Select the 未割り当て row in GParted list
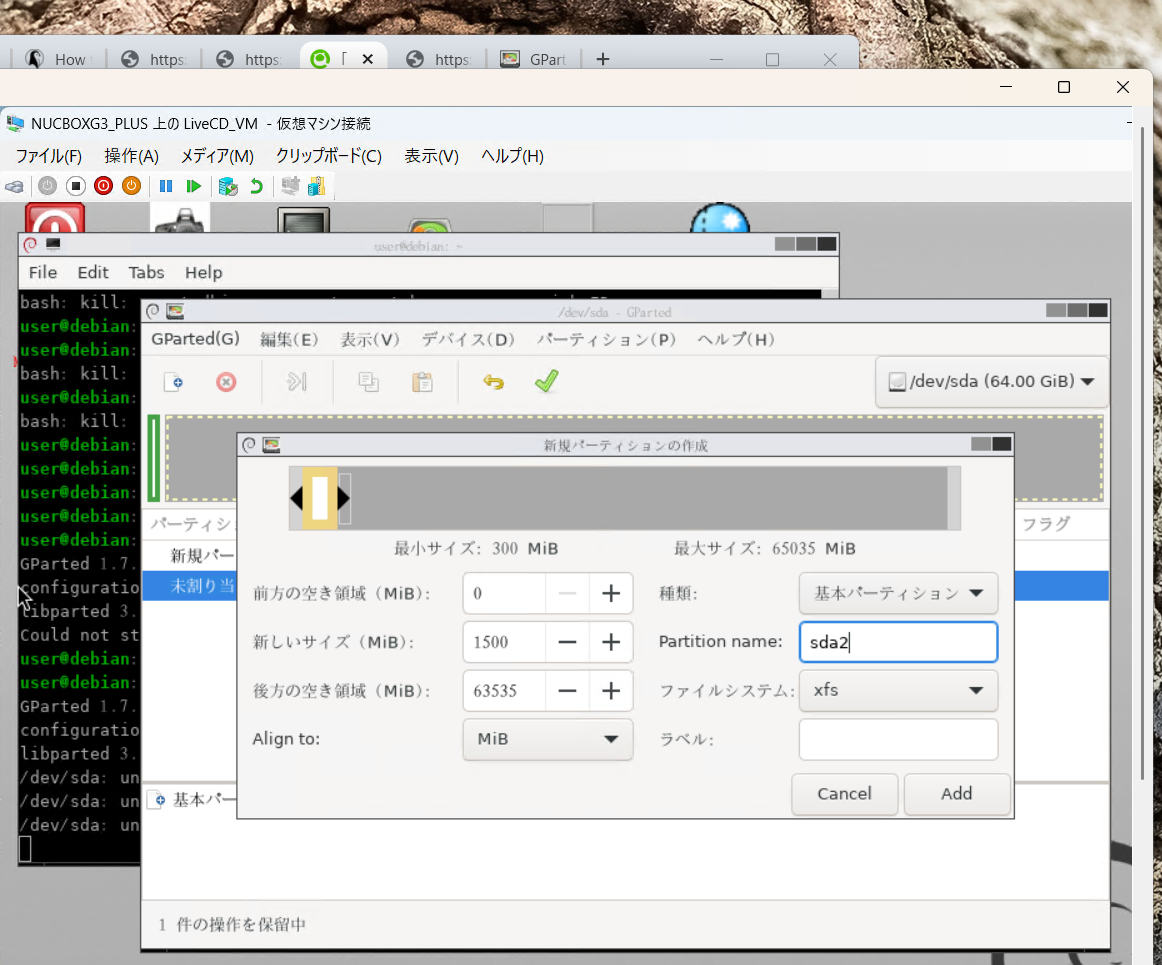 point(625,586)
